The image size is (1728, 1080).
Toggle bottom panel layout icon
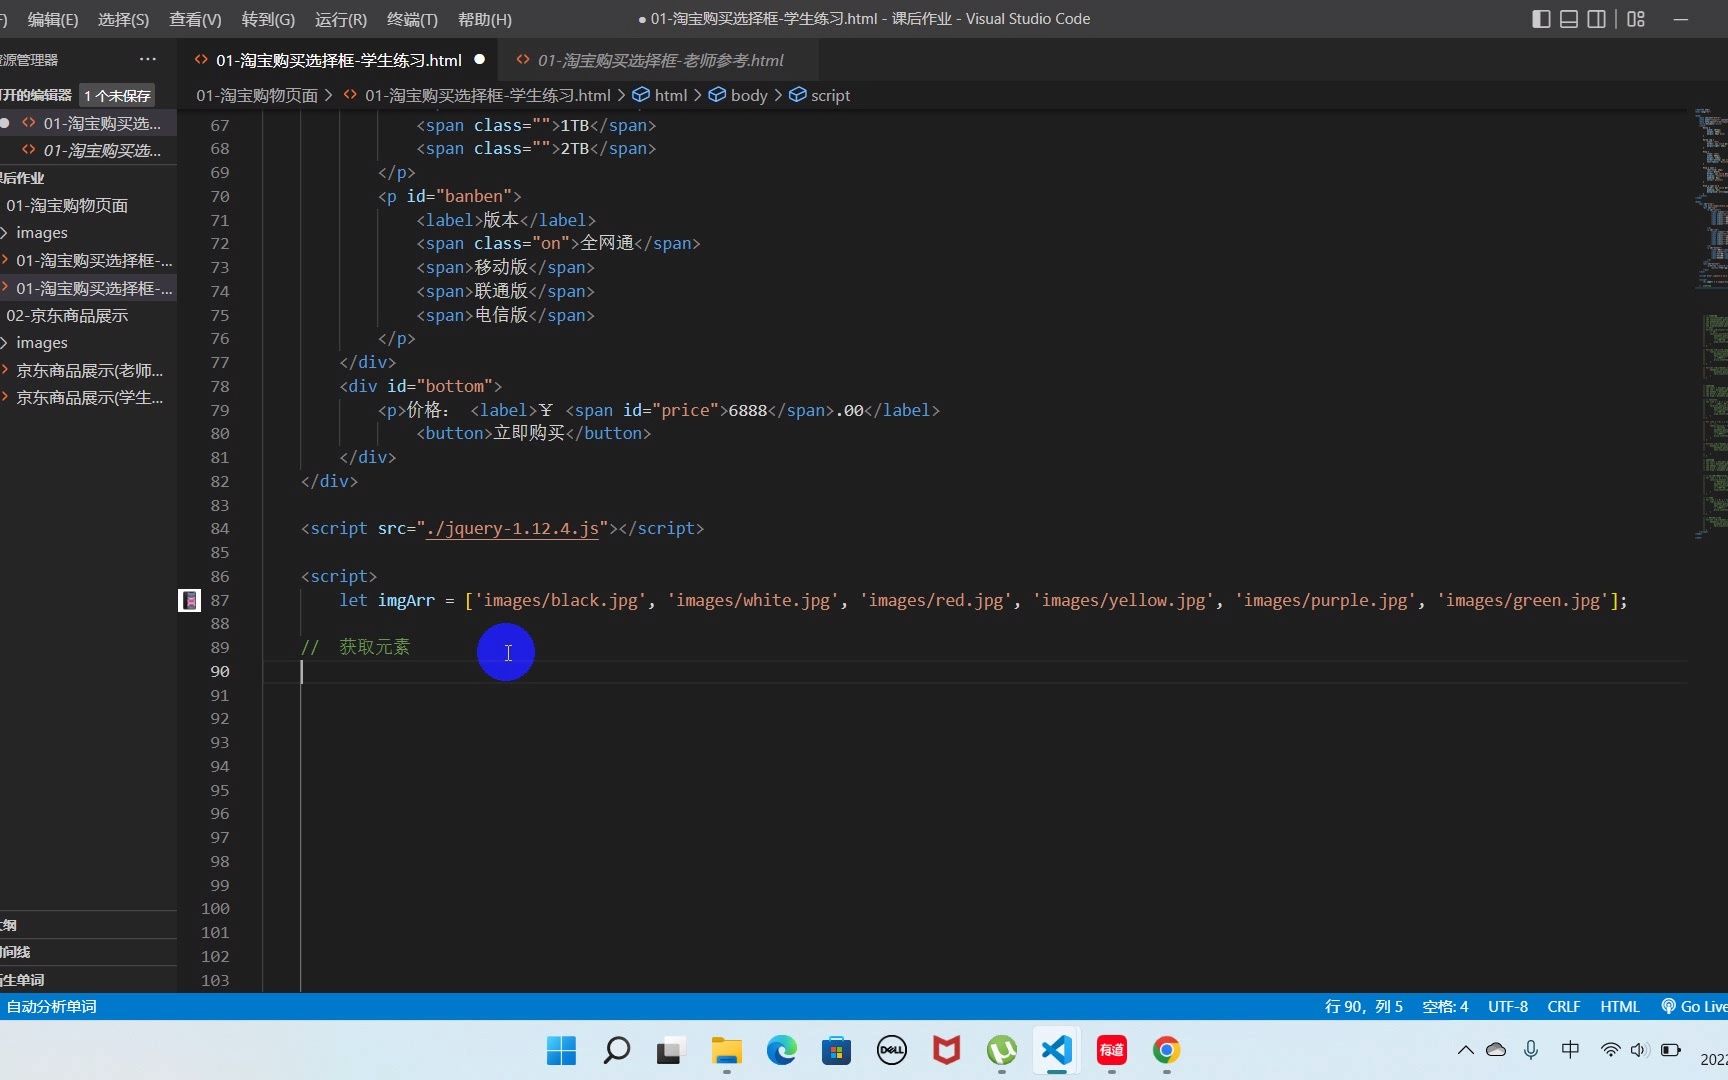[1569, 19]
